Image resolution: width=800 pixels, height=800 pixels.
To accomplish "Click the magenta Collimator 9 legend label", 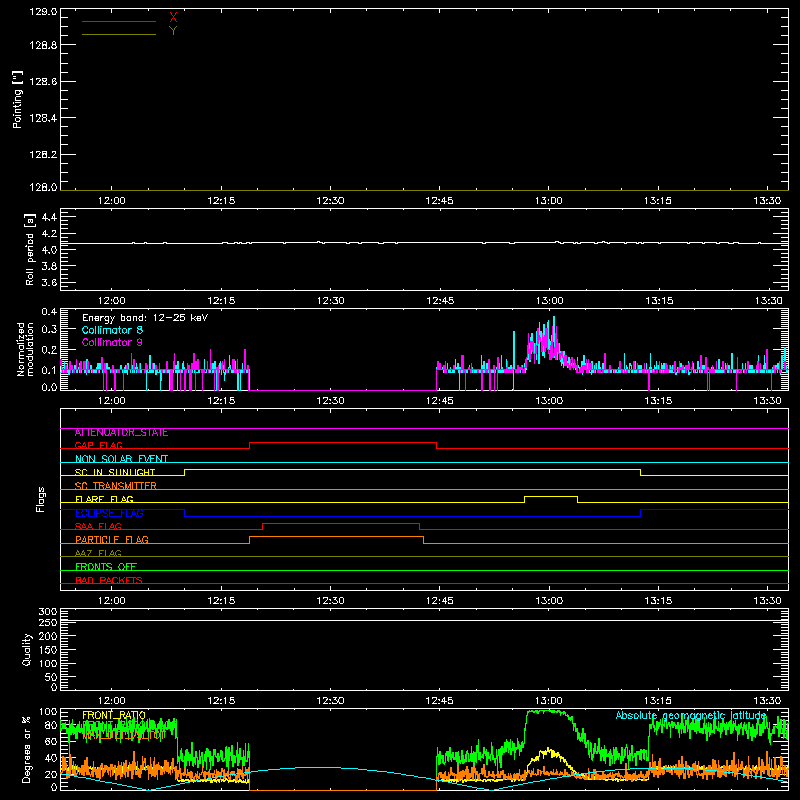I will point(112,342).
